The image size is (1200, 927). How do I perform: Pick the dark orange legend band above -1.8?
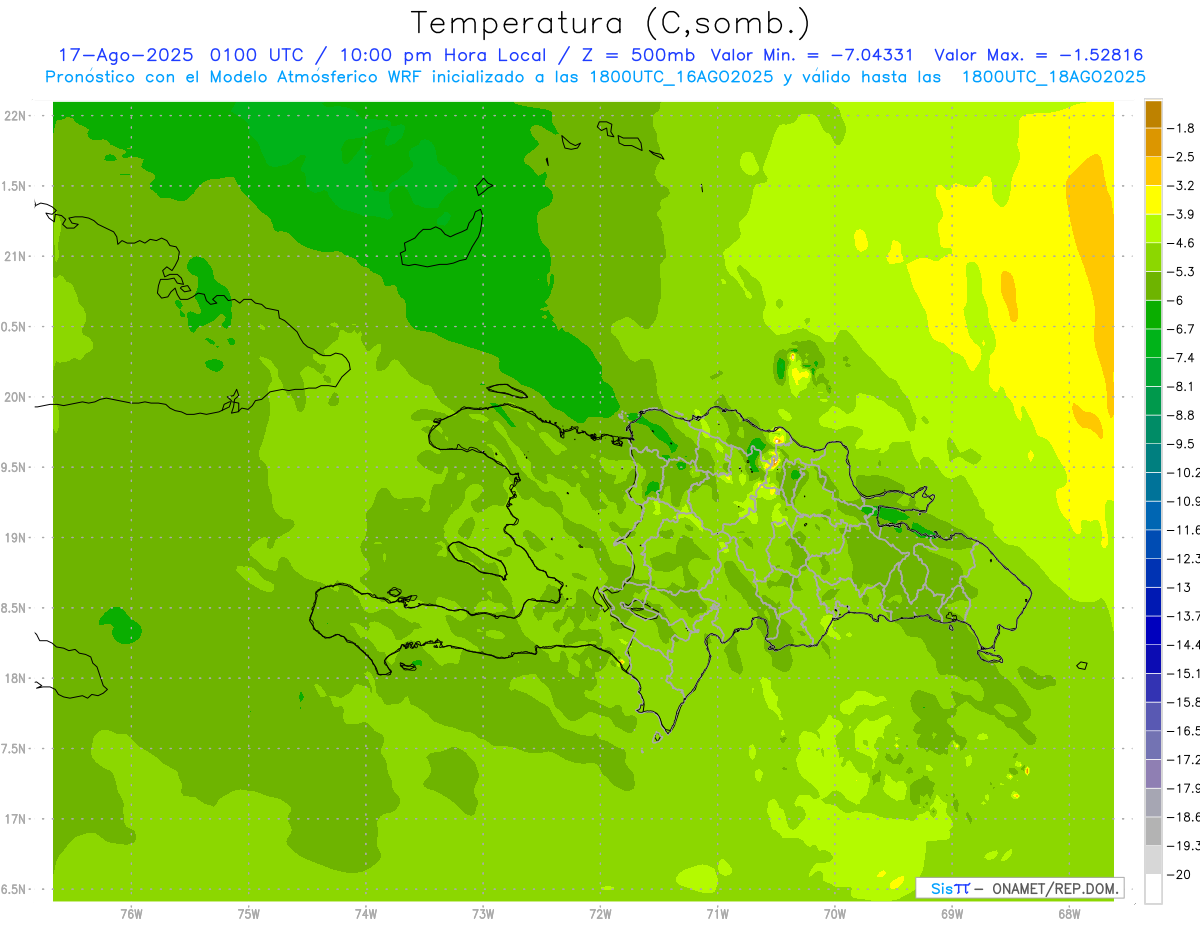pos(1153,114)
